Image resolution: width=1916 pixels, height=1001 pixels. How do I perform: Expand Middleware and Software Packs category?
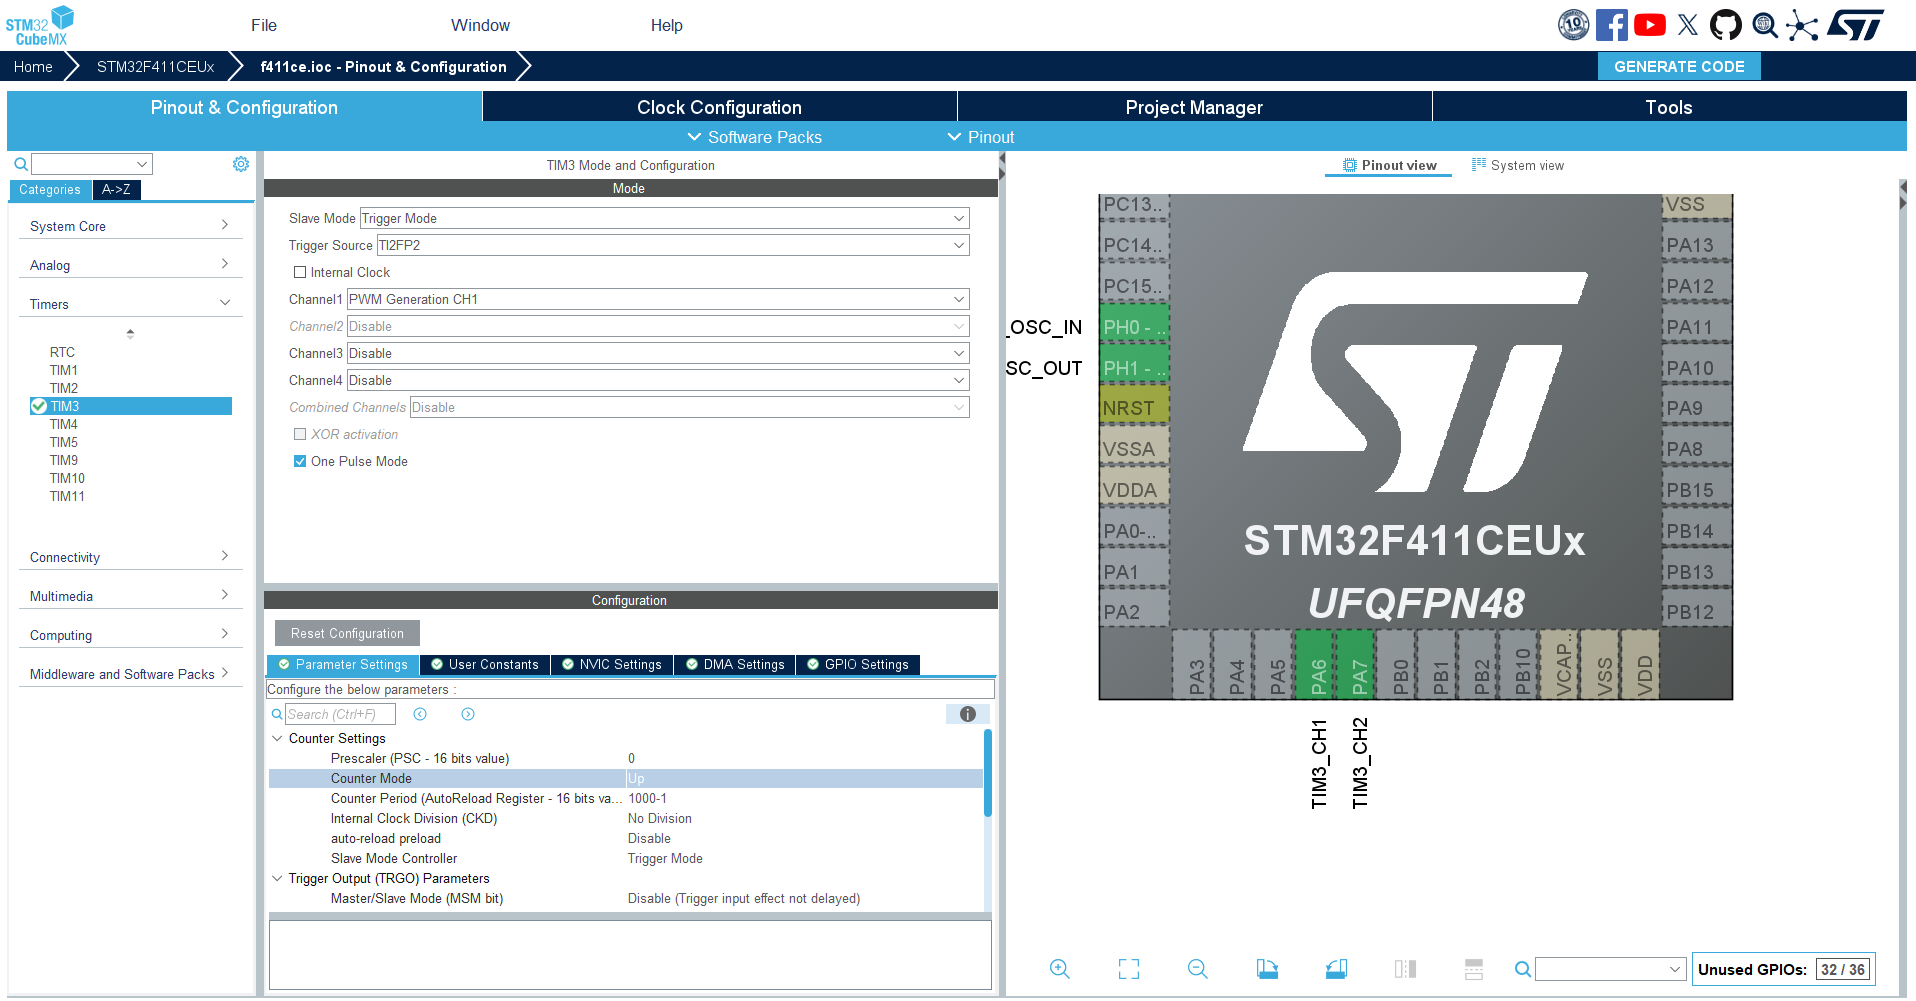[x=130, y=674]
